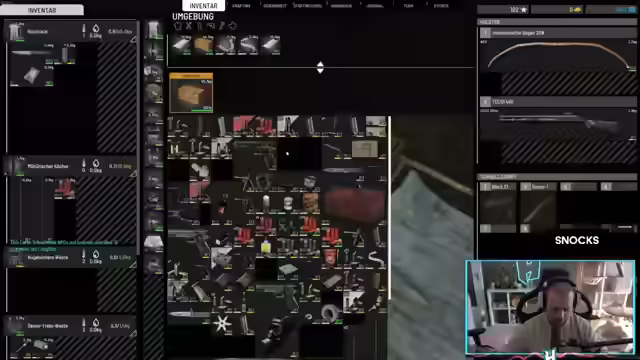Select the knife in the Rucksack grid
640x360 pixels.
(x=32, y=53)
